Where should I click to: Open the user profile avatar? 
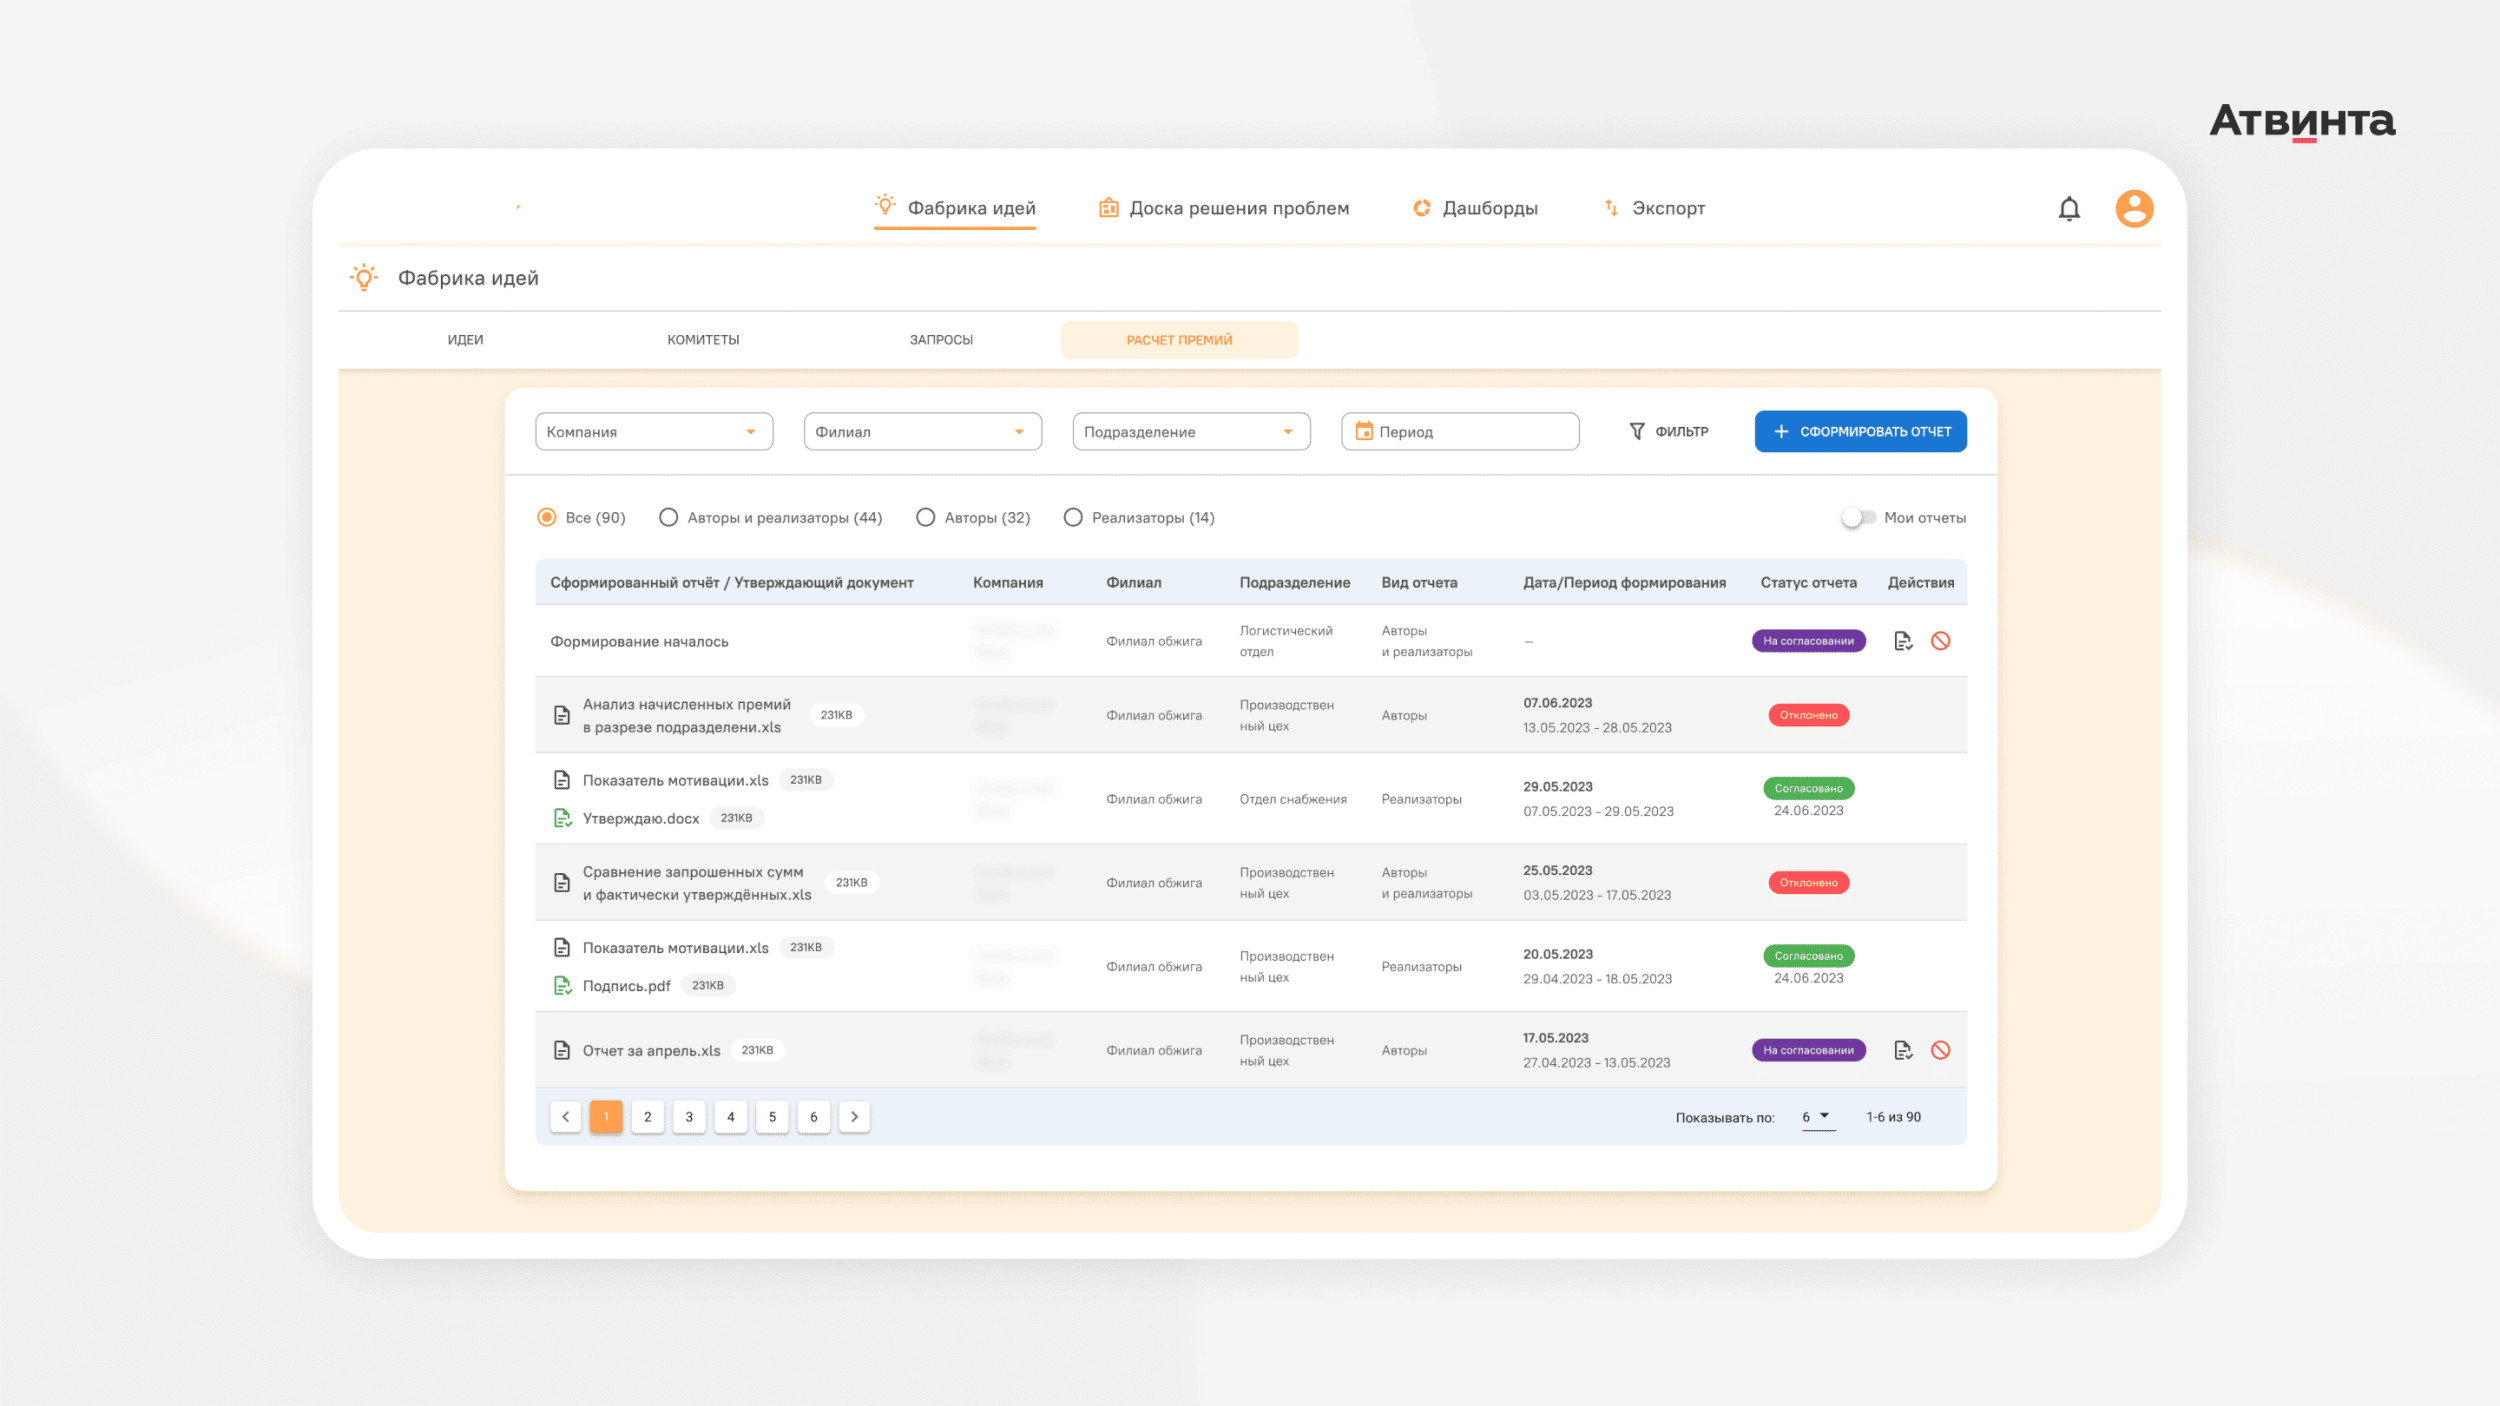pos(2133,208)
